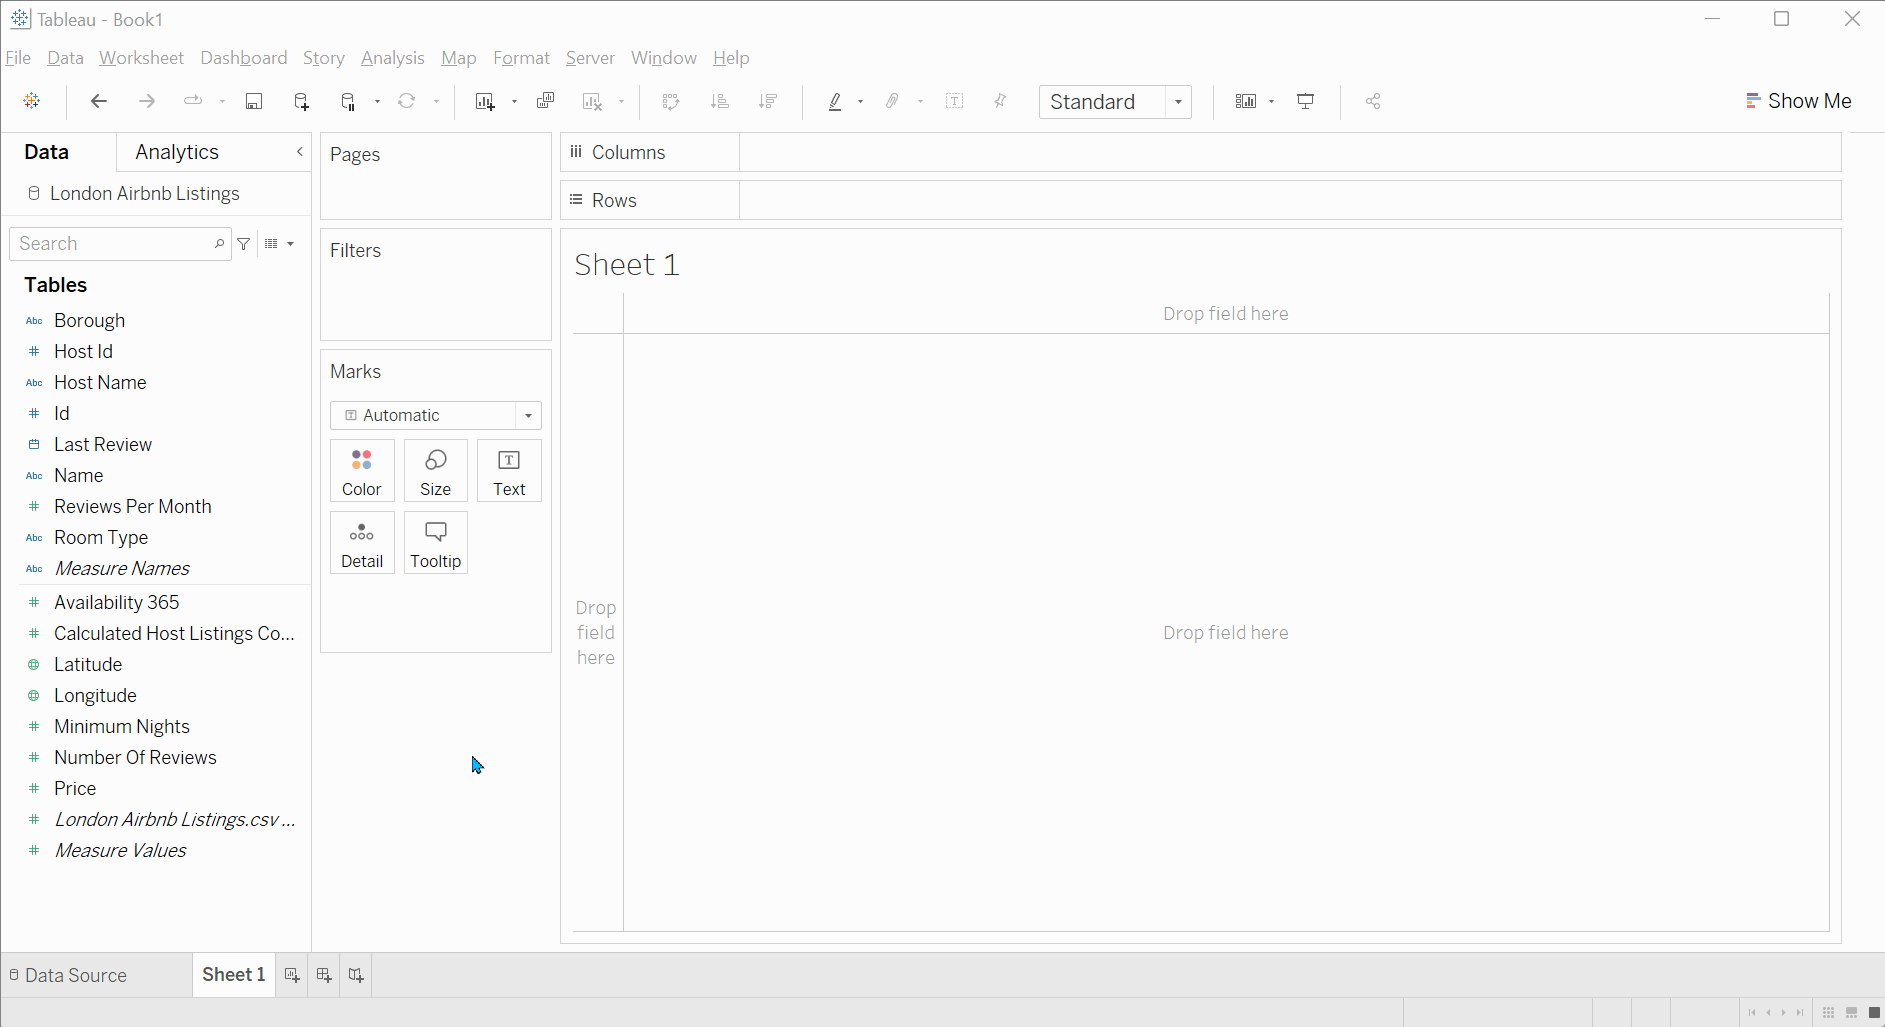Click the Search fields input box
The width and height of the screenshot is (1885, 1027).
112,244
